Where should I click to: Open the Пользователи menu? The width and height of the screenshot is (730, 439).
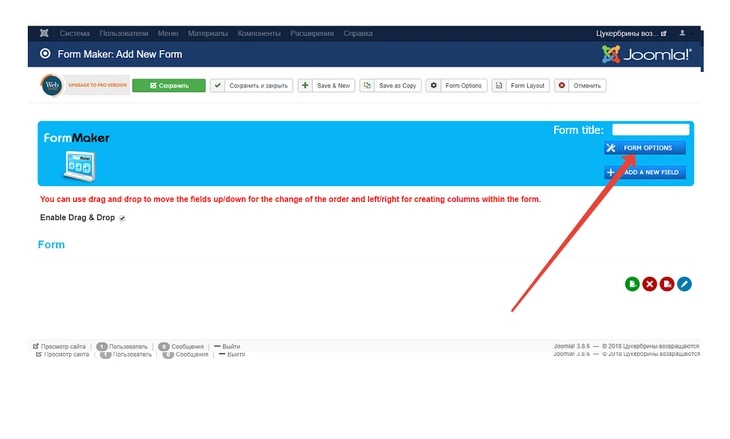pyautogui.click(x=124, y=34)
